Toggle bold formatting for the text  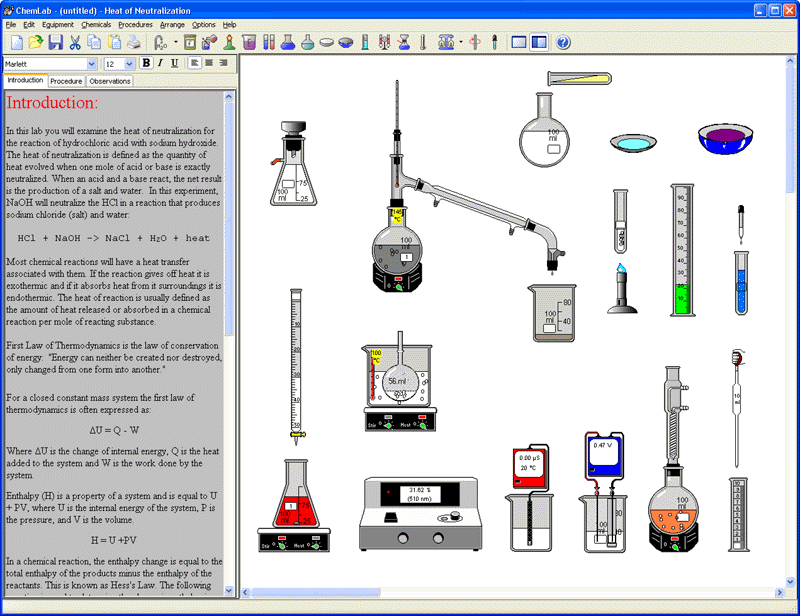point(146,63)
